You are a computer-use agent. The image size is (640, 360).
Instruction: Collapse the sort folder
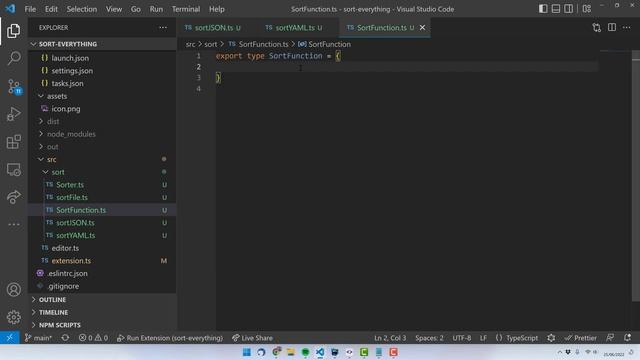tap(102, 172)
